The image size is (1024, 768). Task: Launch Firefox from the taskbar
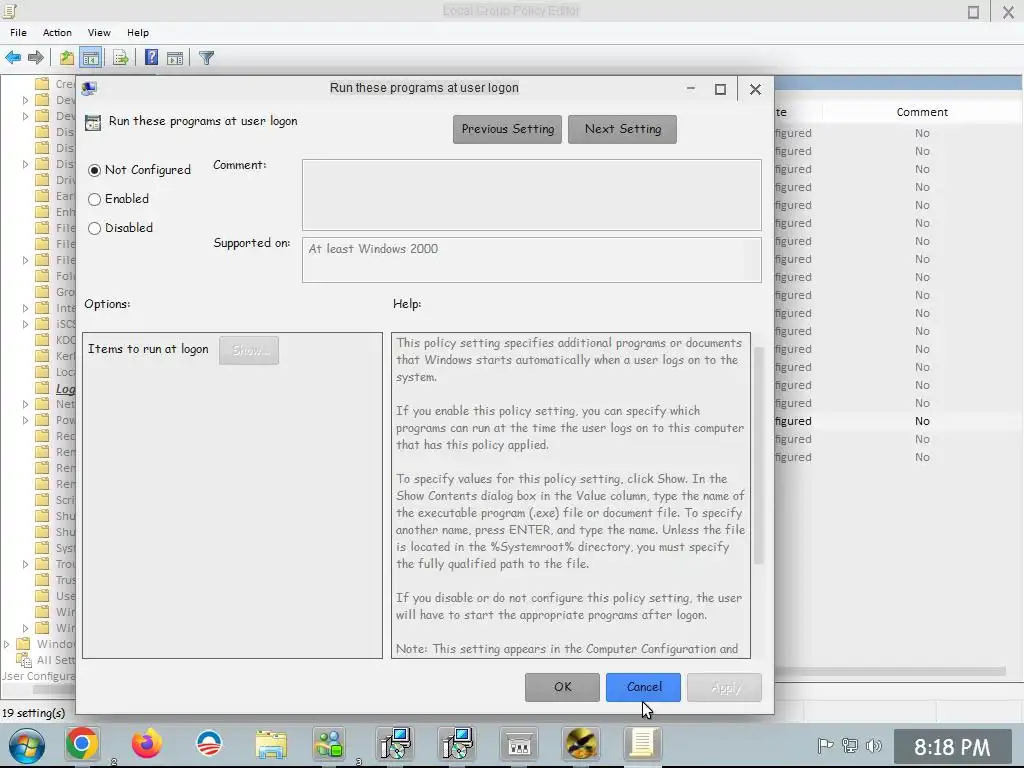point(146,744)
